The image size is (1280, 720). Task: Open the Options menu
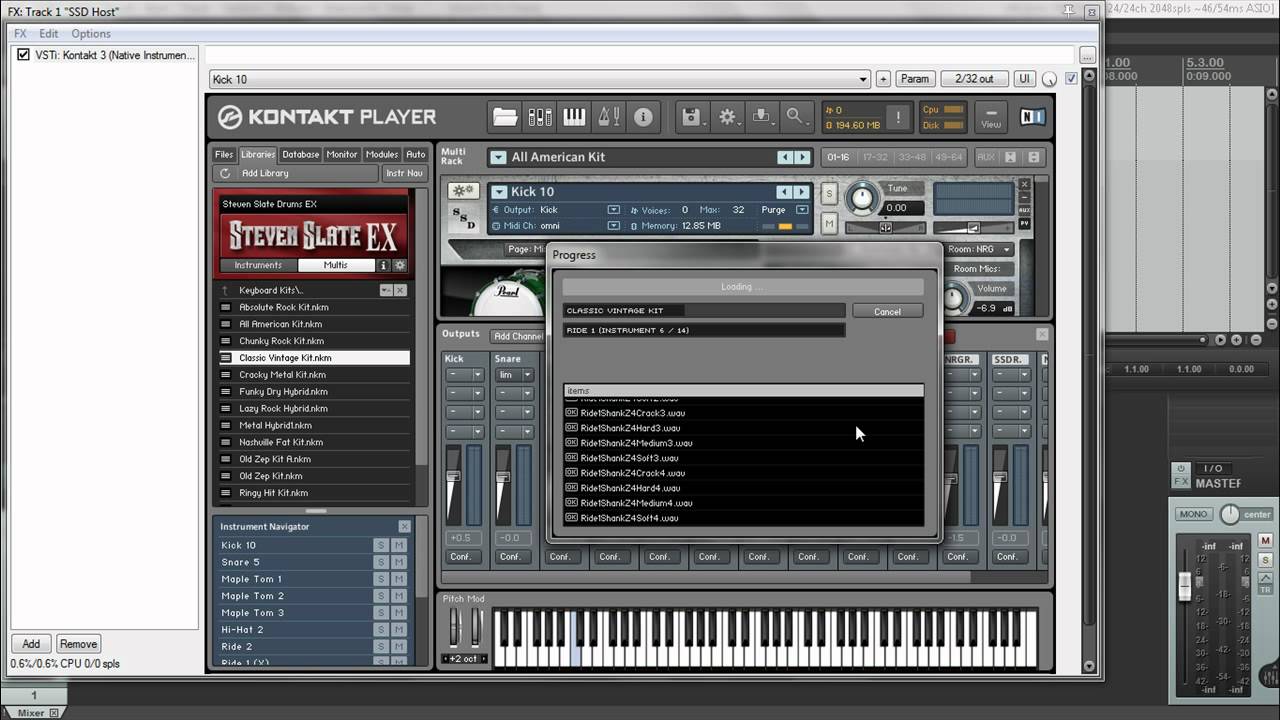coord(91,34)
